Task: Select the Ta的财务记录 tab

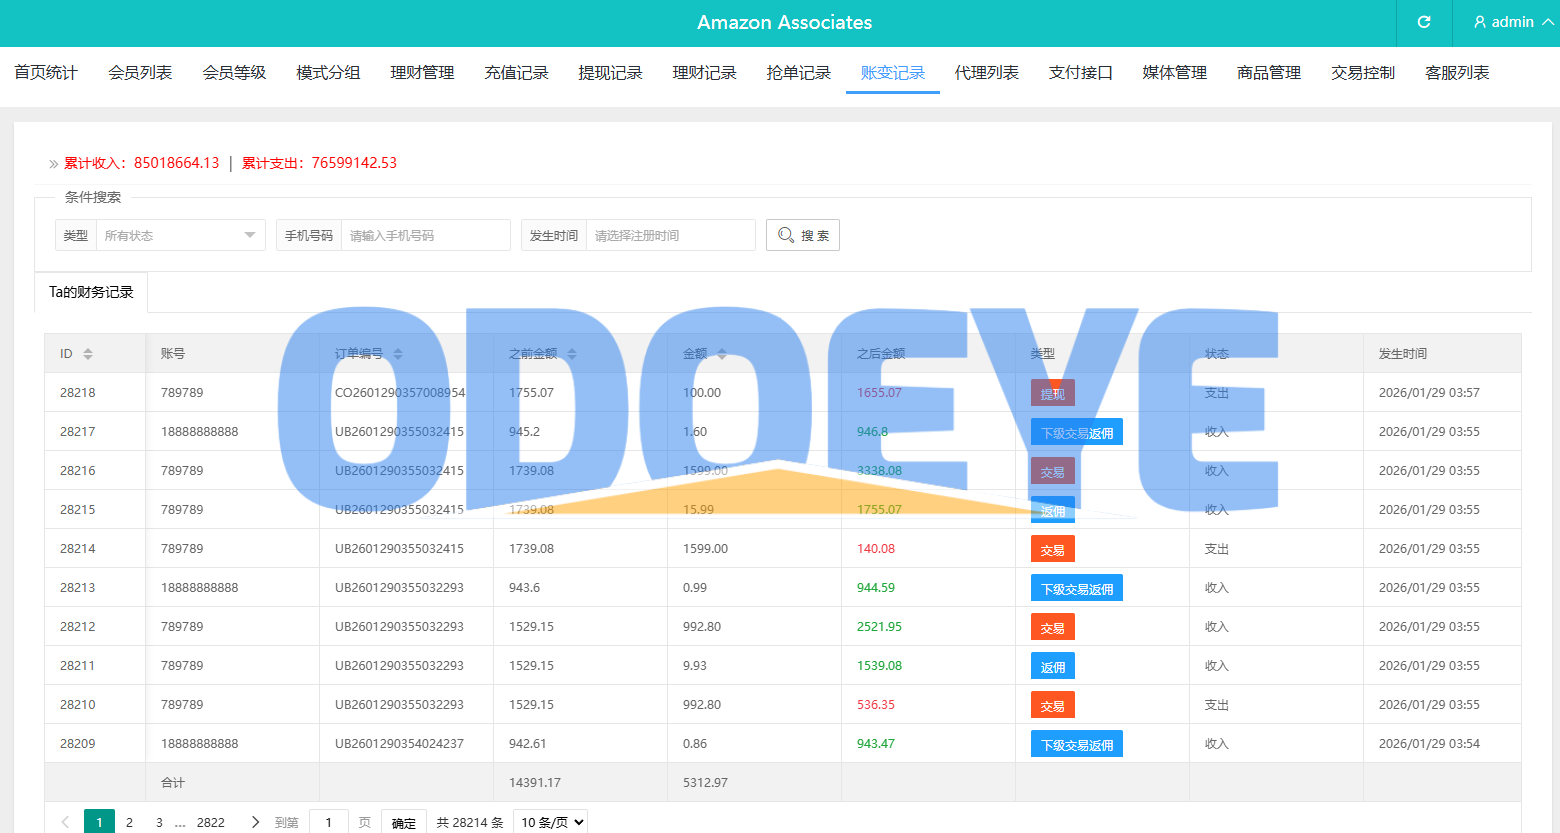Action: (91, 292)
